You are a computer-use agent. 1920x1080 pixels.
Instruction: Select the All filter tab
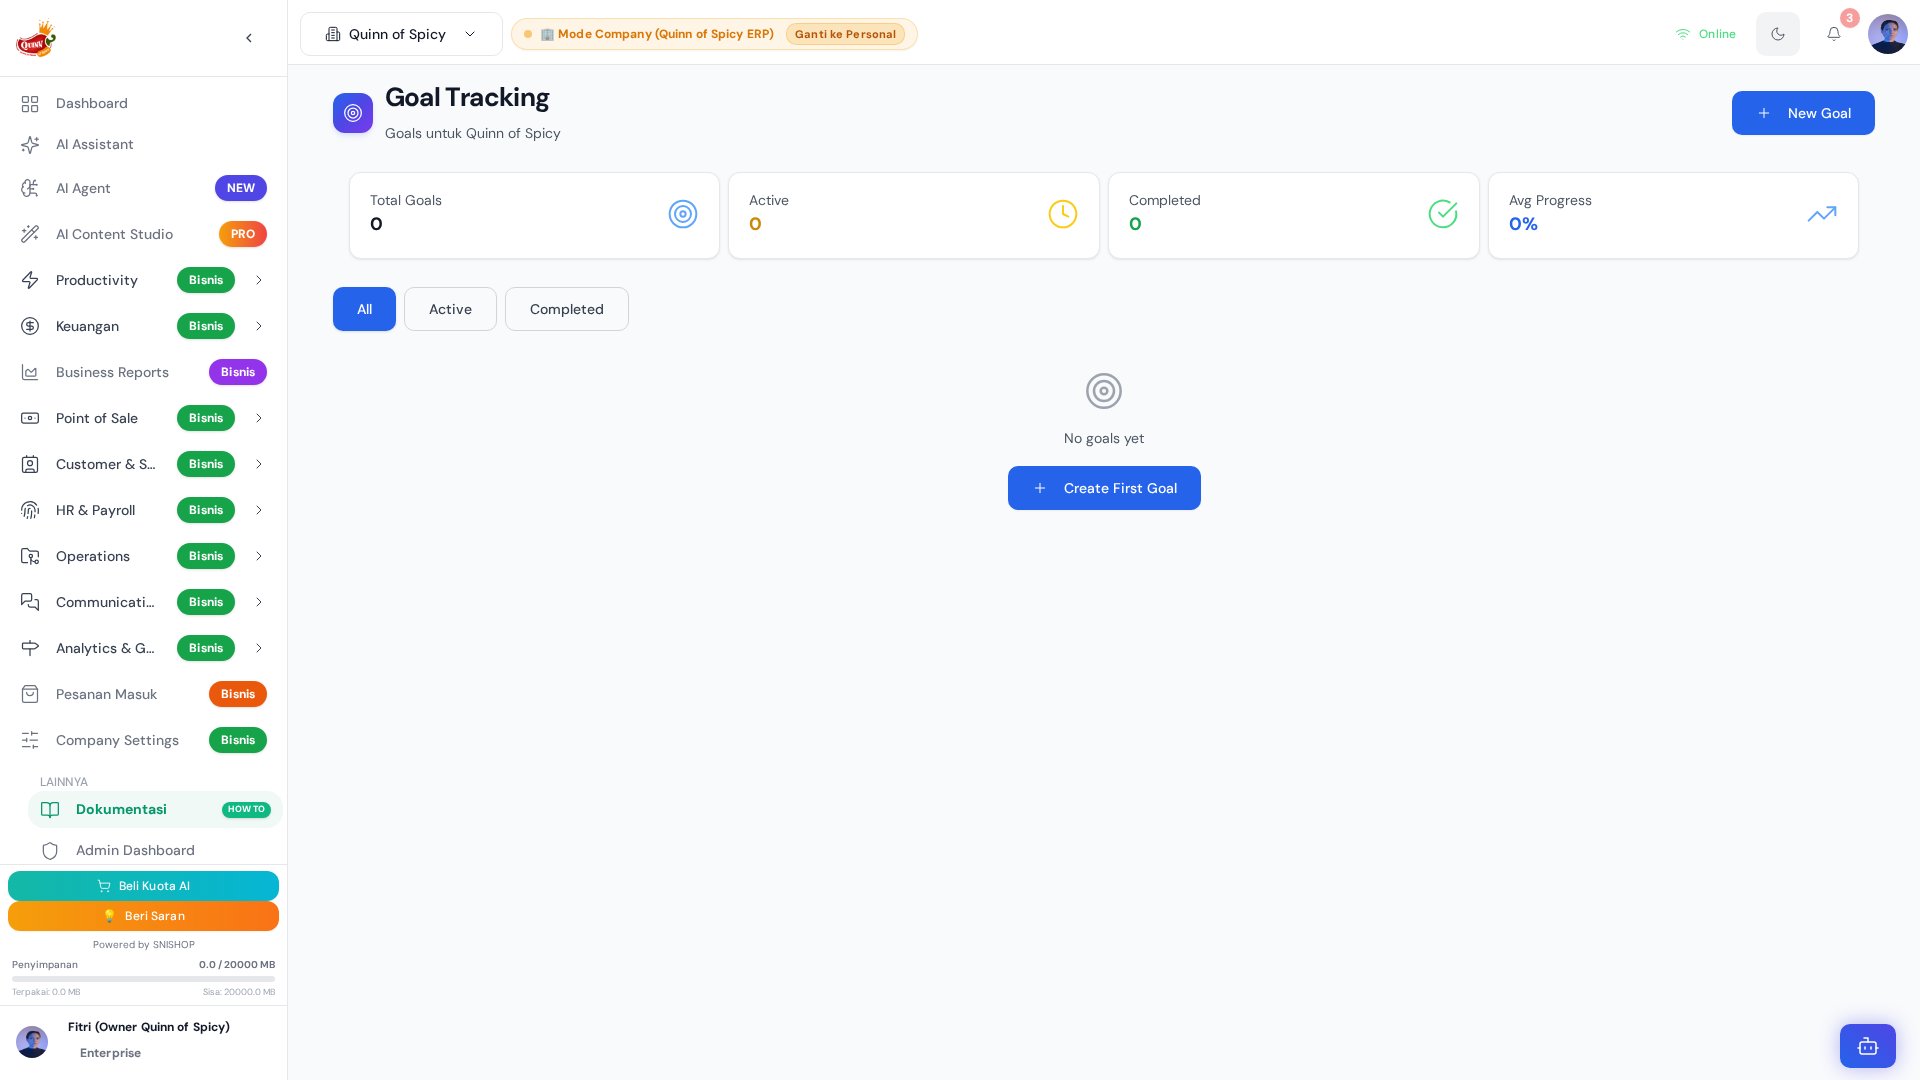pyautogui.click(x=364, y=309)
